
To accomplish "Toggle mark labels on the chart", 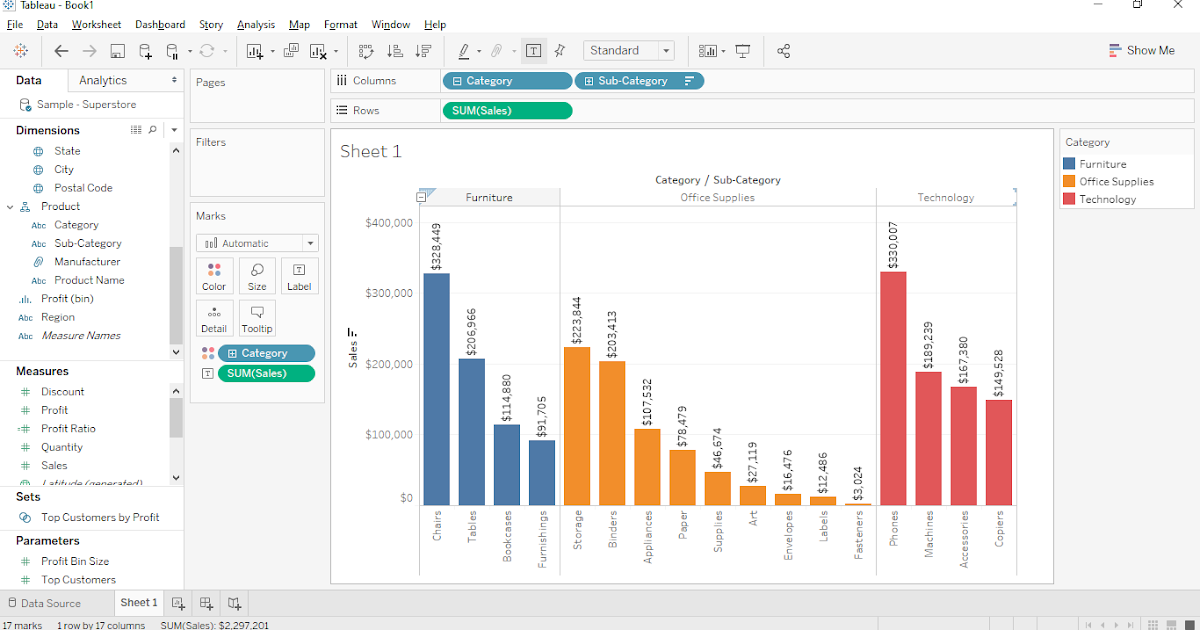I will click(534, 50).
